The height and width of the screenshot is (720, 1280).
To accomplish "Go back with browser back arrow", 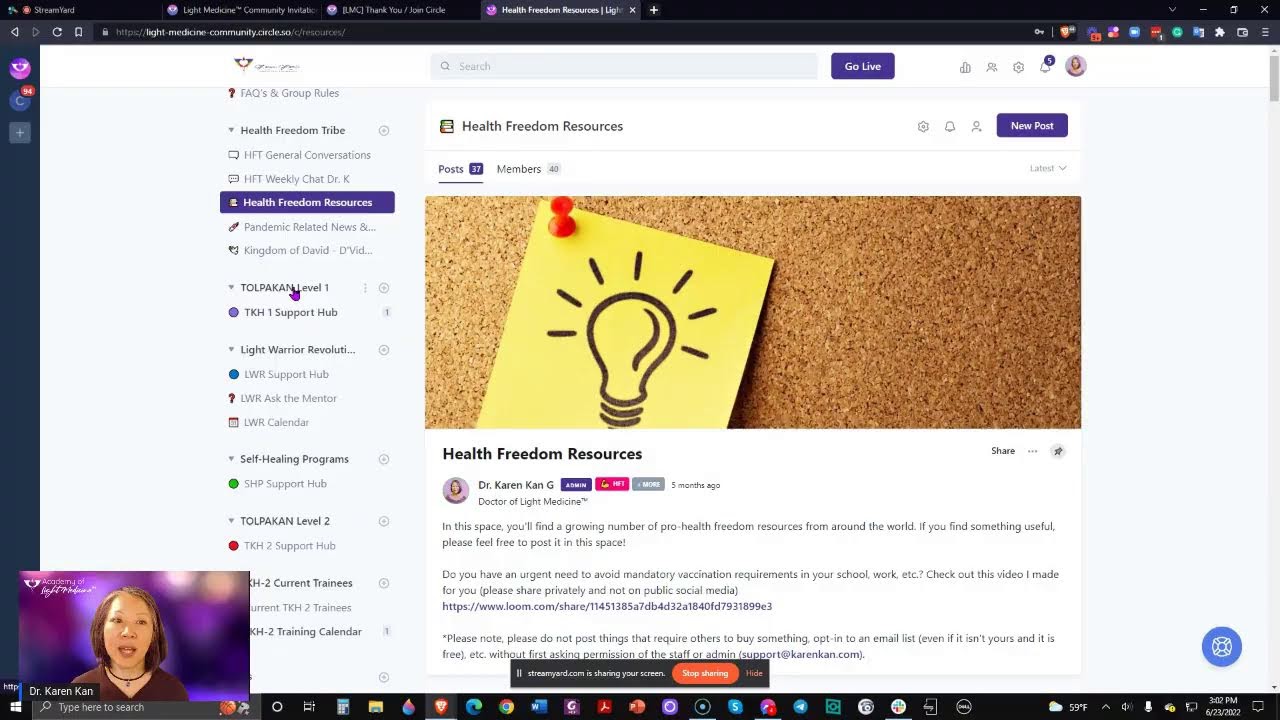I will click(14, 32).
